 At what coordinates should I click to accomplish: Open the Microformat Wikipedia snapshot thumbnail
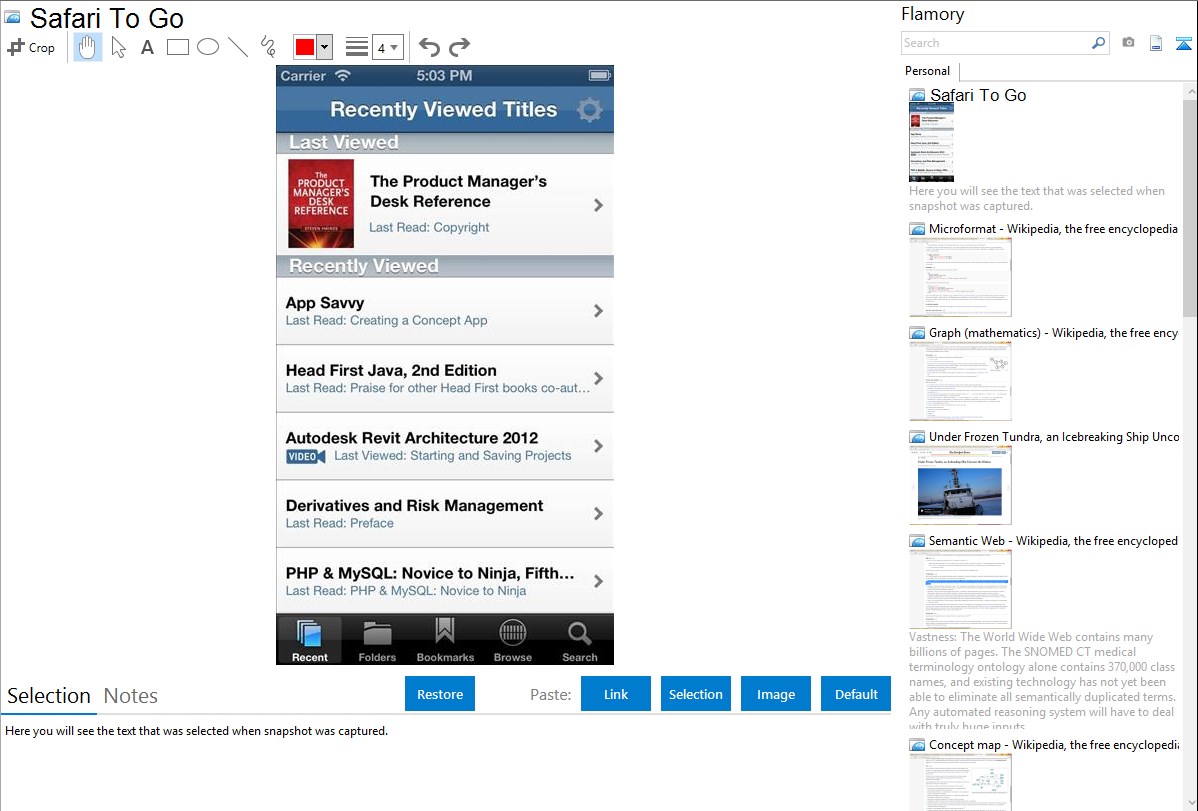[960, 277]
